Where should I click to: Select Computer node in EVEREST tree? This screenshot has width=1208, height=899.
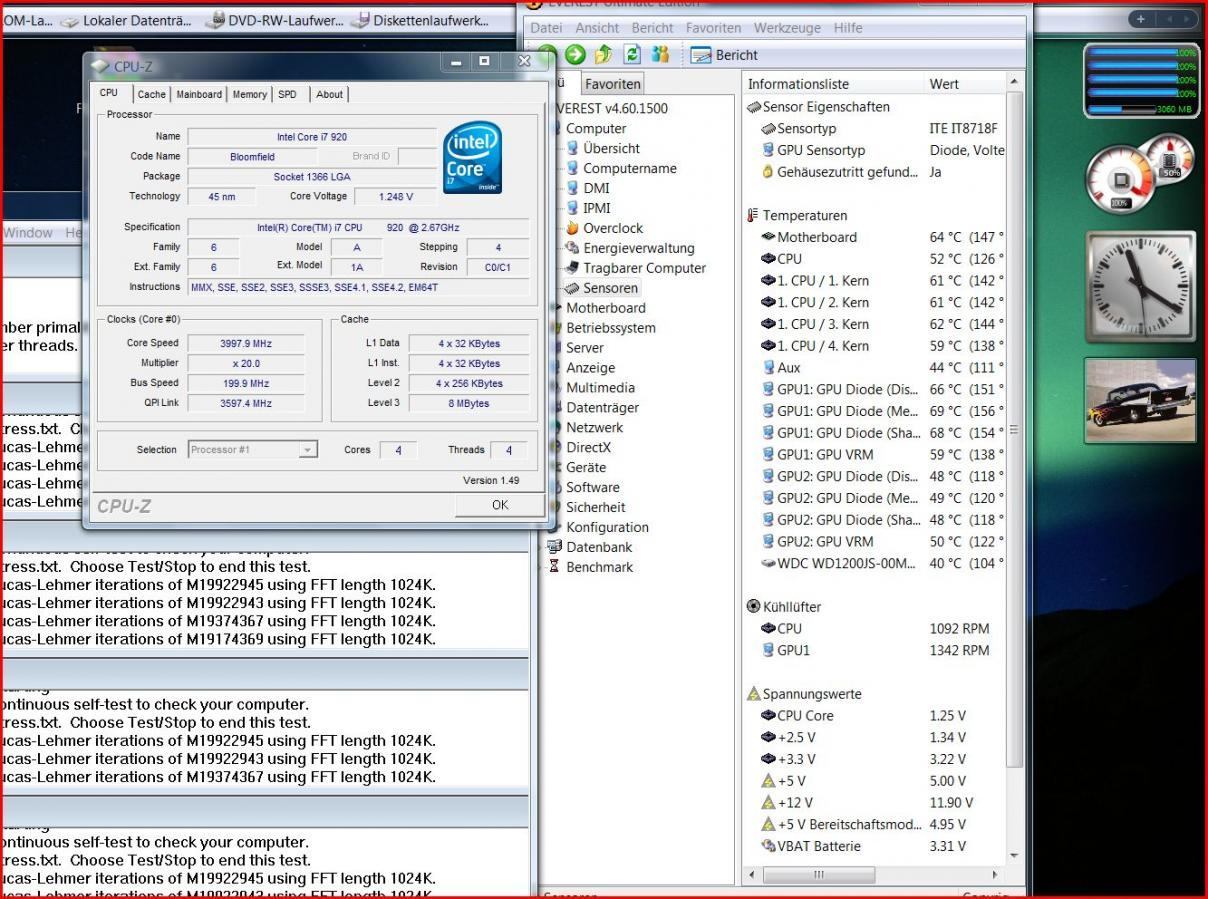click(596, 128)
